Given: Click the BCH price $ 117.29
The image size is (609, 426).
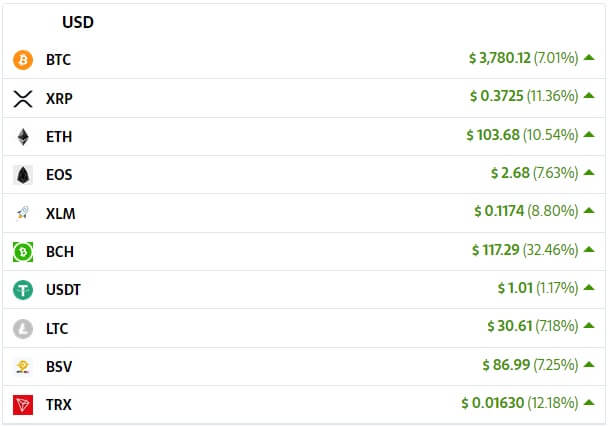Looking at the screenshot, I should 496,250.
